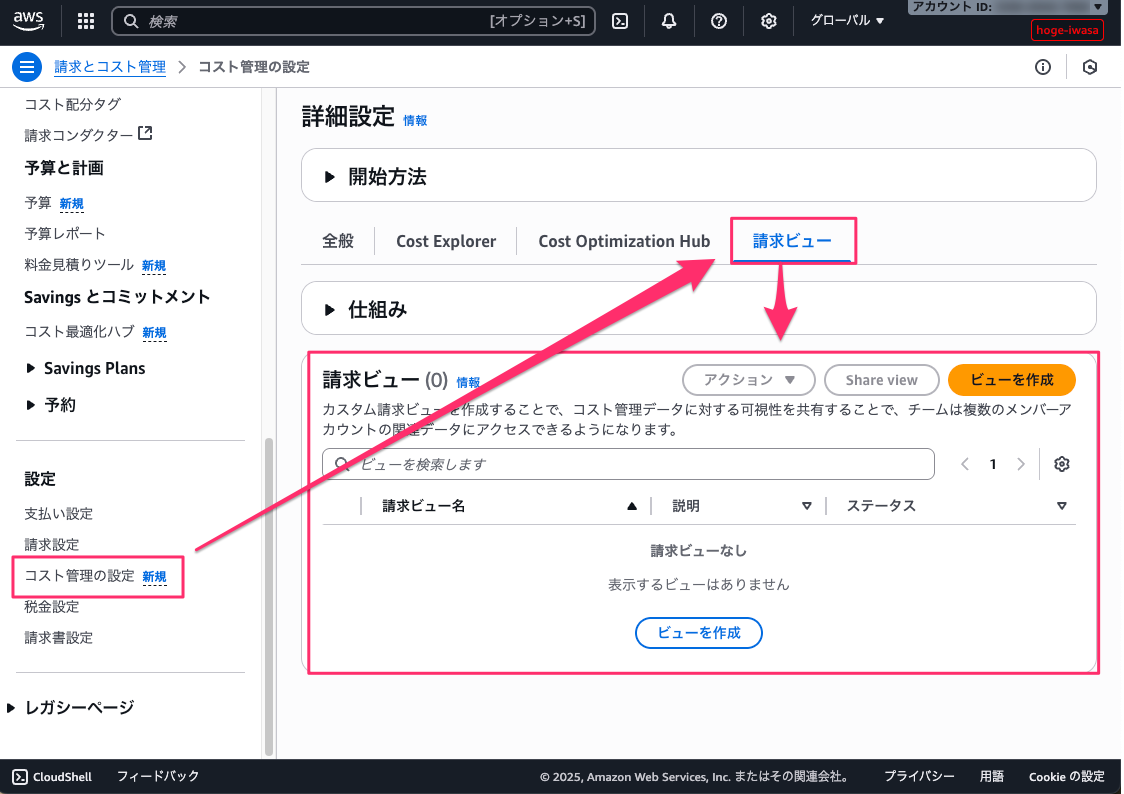Open 予算レポート in the sidebar
The height and width of the screenshot is (794, 1124).
coord(65,234)
